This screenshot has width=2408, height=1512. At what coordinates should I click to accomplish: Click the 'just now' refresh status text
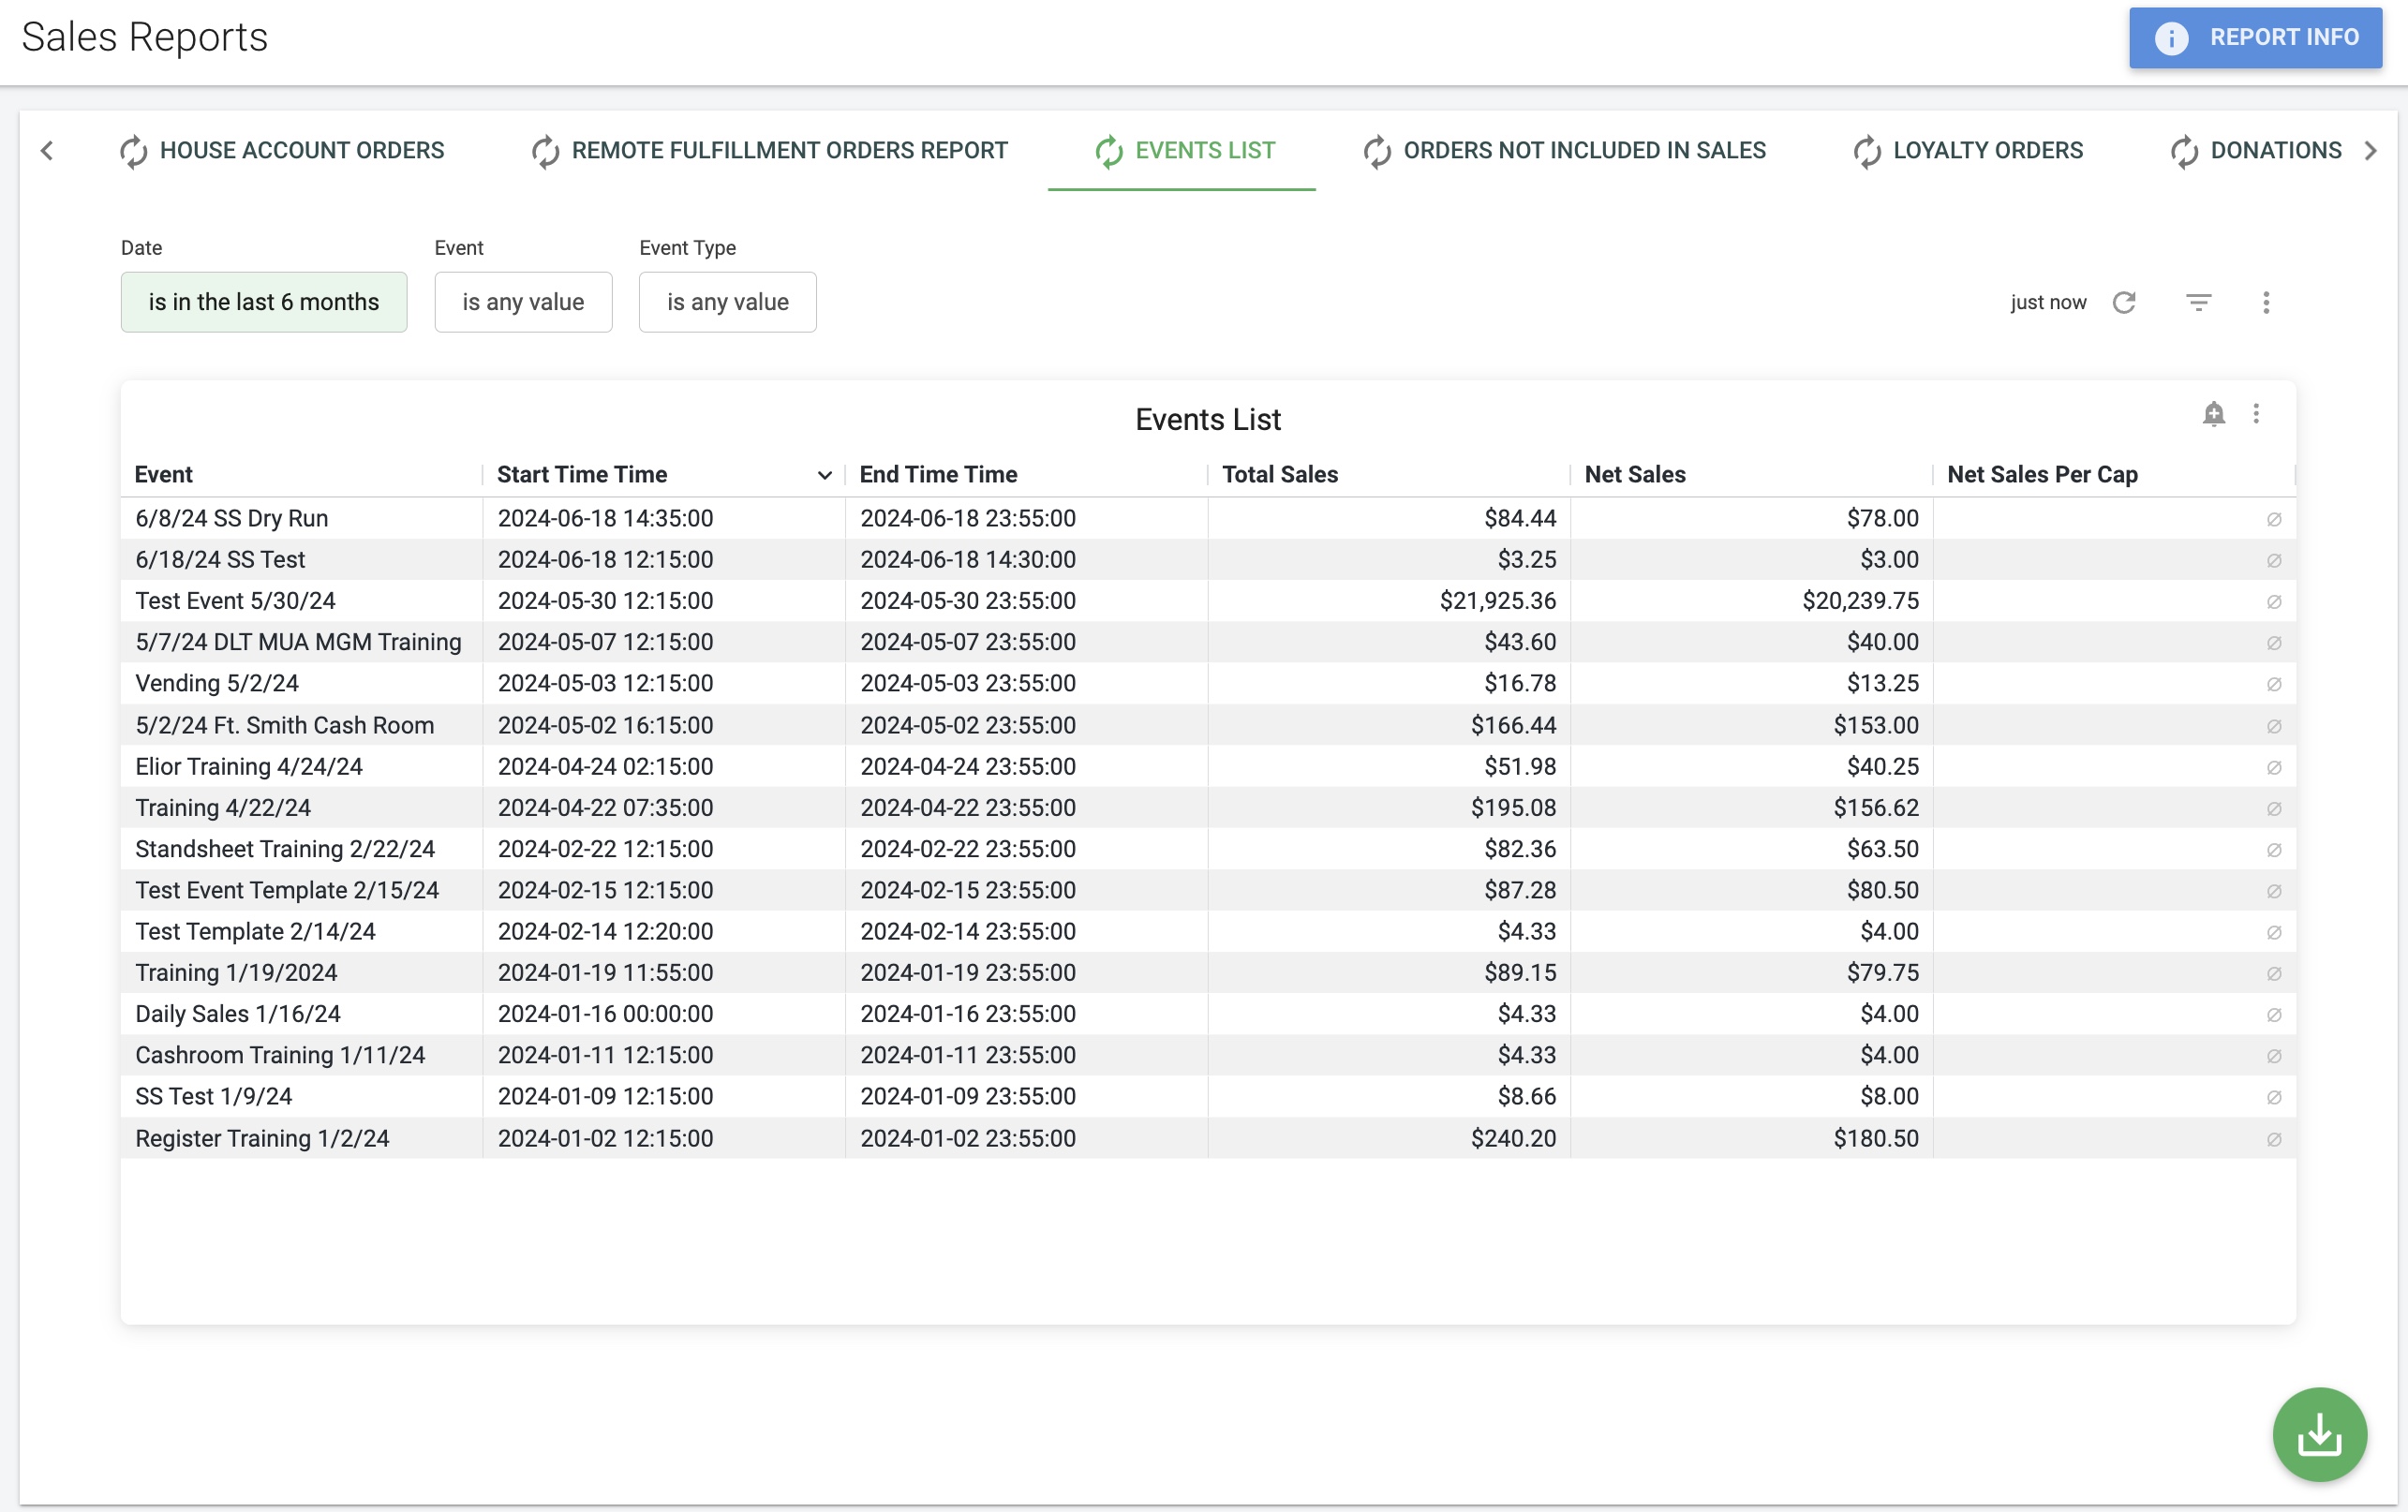2048,302
